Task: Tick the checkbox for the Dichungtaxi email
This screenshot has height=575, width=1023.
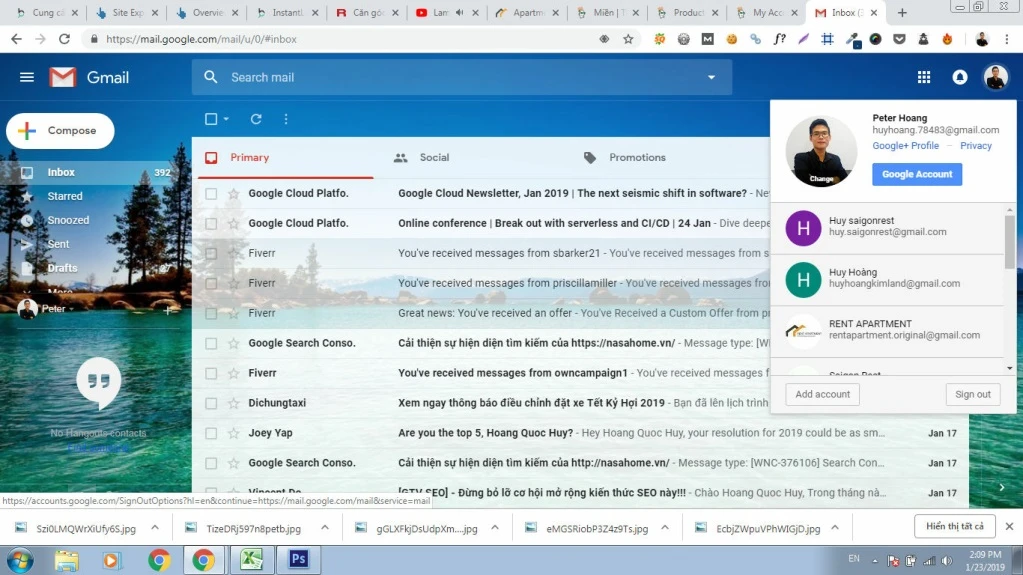Action: point(211,403)
